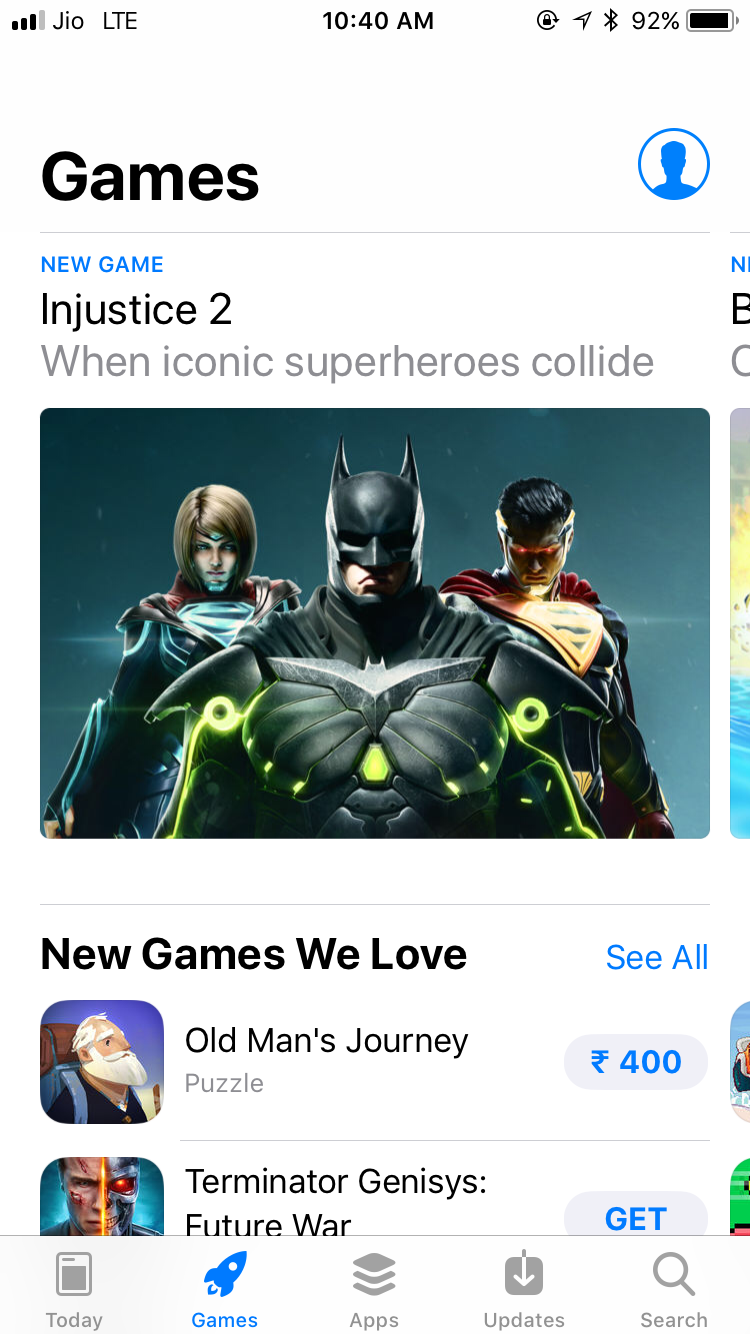
Task: Buy Old Man's Journey for ₹ 400
Action: 636,1062
